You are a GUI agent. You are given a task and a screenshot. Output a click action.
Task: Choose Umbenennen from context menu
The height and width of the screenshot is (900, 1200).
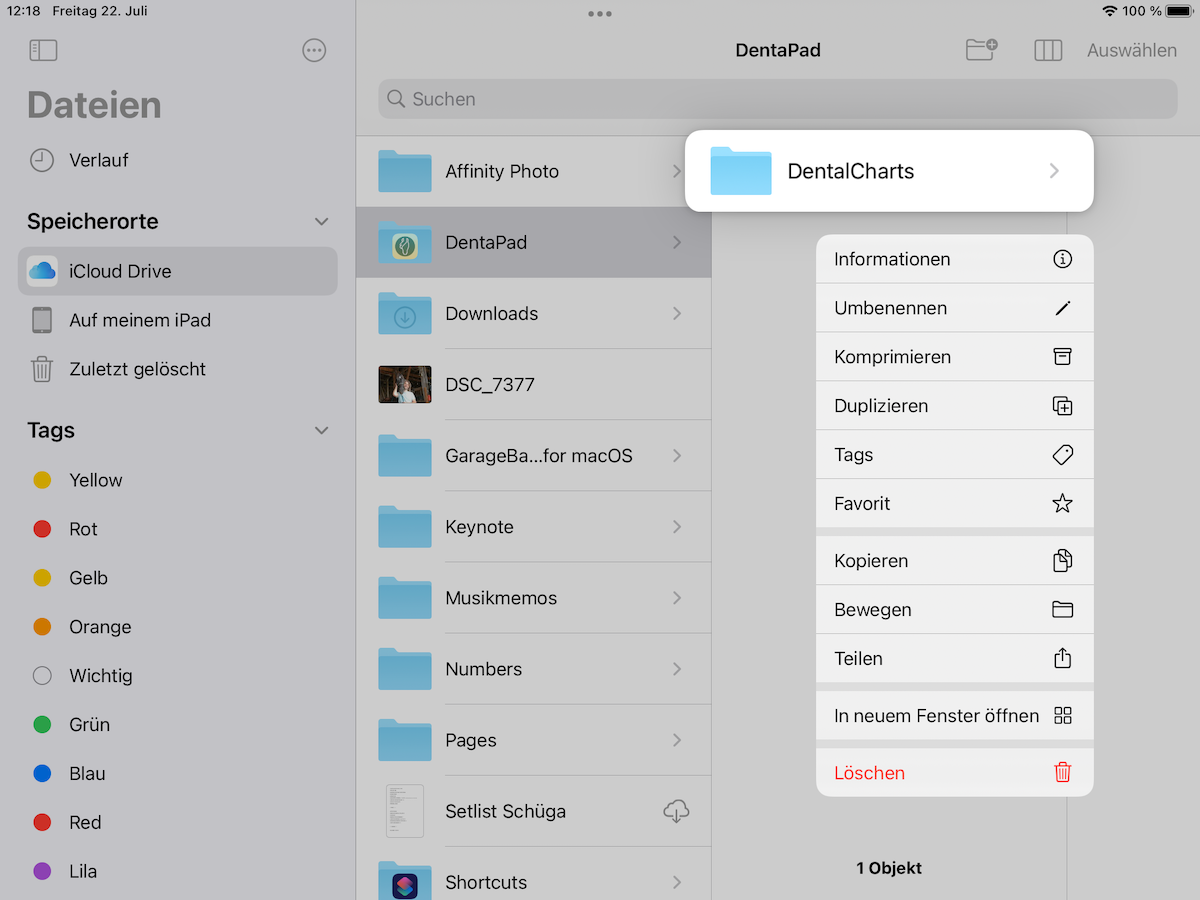pyautogui.click(x=955, y=308)
